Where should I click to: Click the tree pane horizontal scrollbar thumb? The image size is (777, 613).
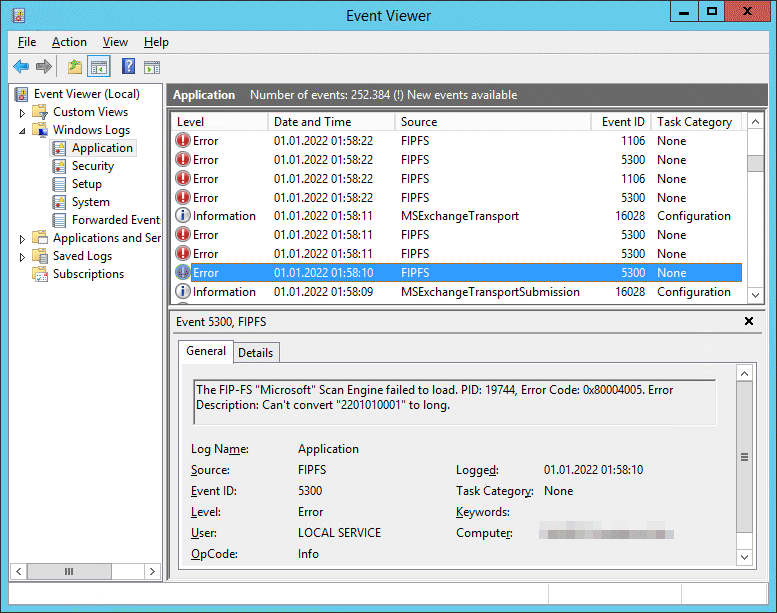point(69,571)
